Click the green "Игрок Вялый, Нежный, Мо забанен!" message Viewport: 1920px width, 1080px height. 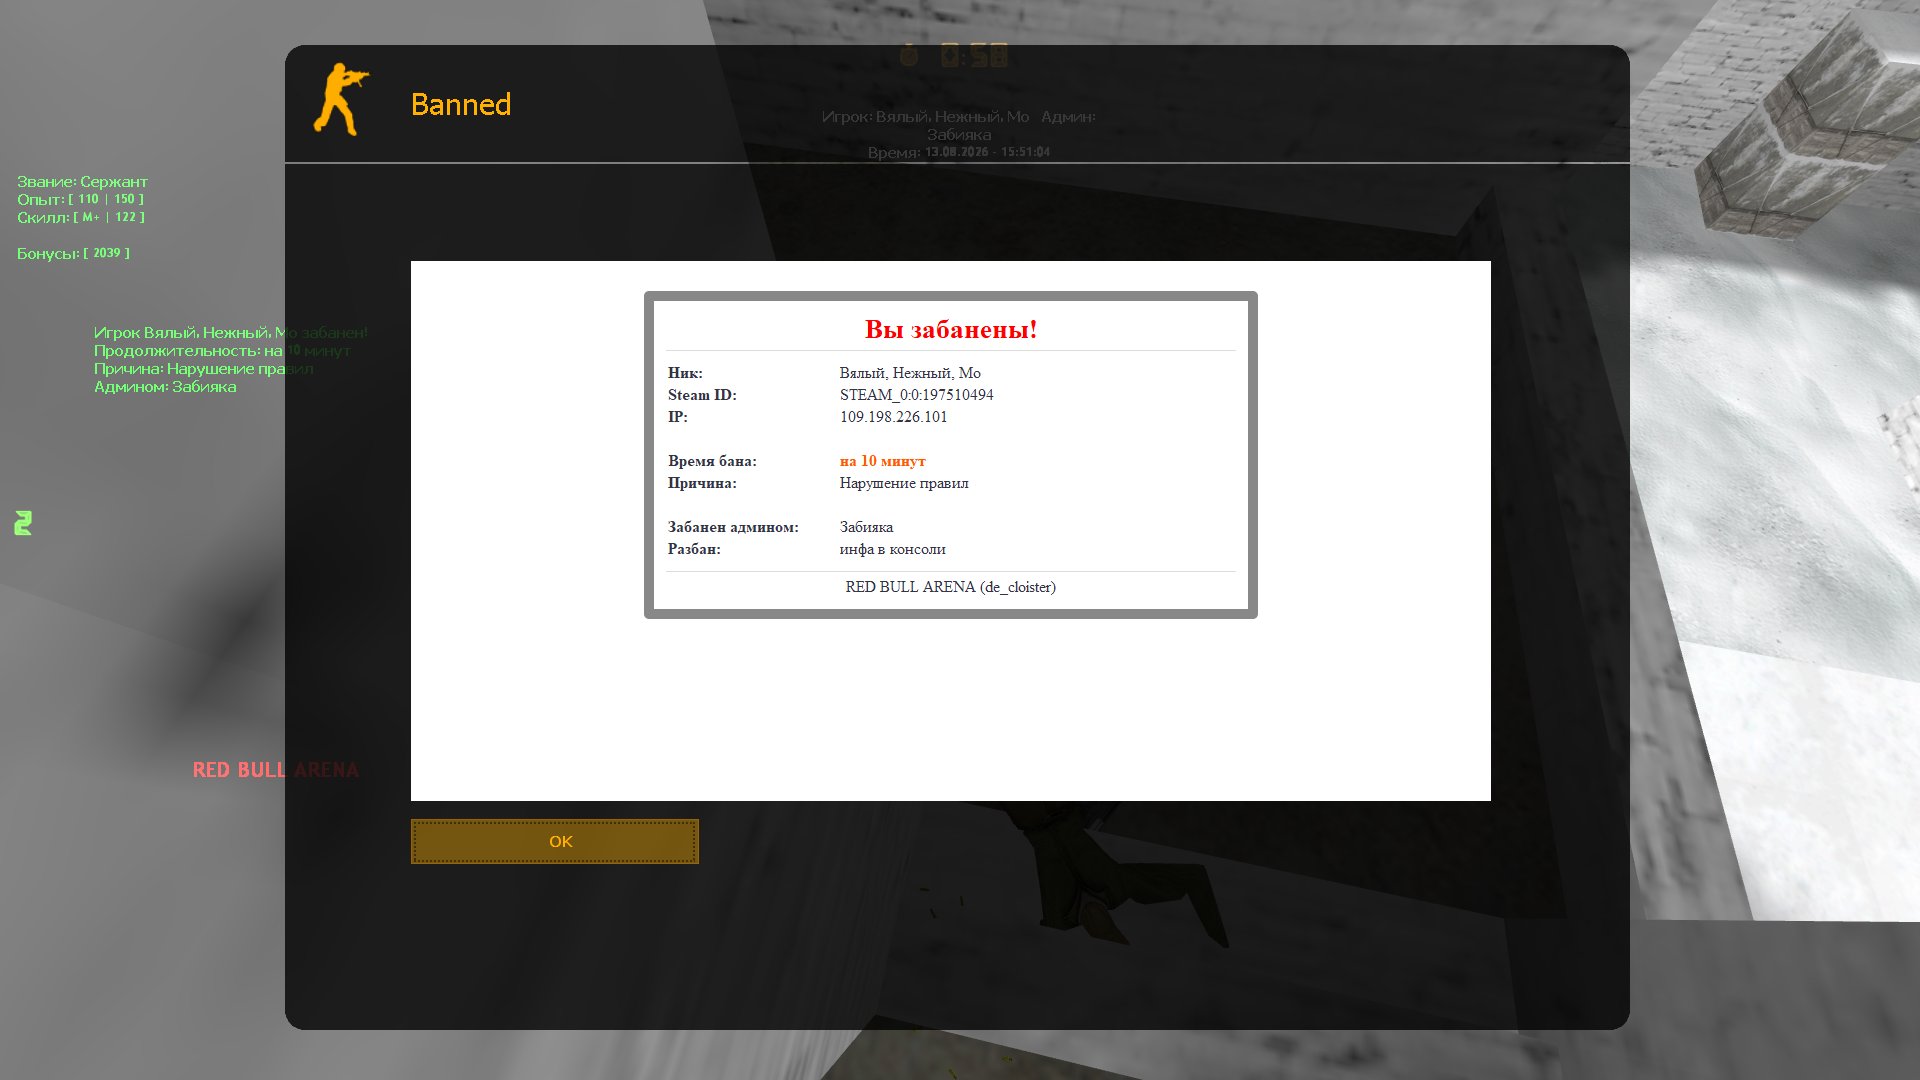[231, 333]
